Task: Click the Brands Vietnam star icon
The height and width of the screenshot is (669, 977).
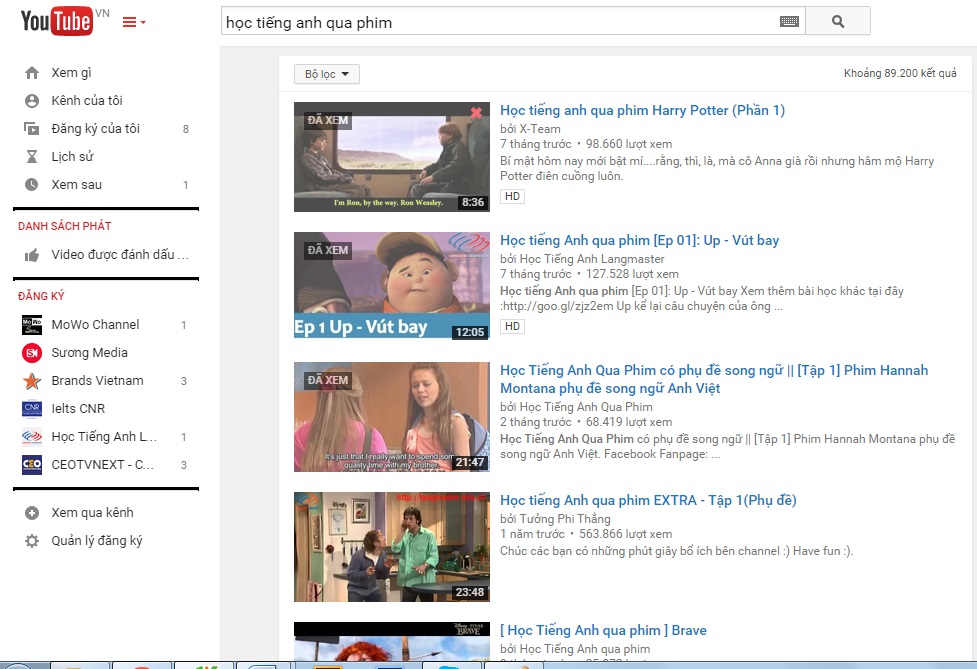Action: 32,381
